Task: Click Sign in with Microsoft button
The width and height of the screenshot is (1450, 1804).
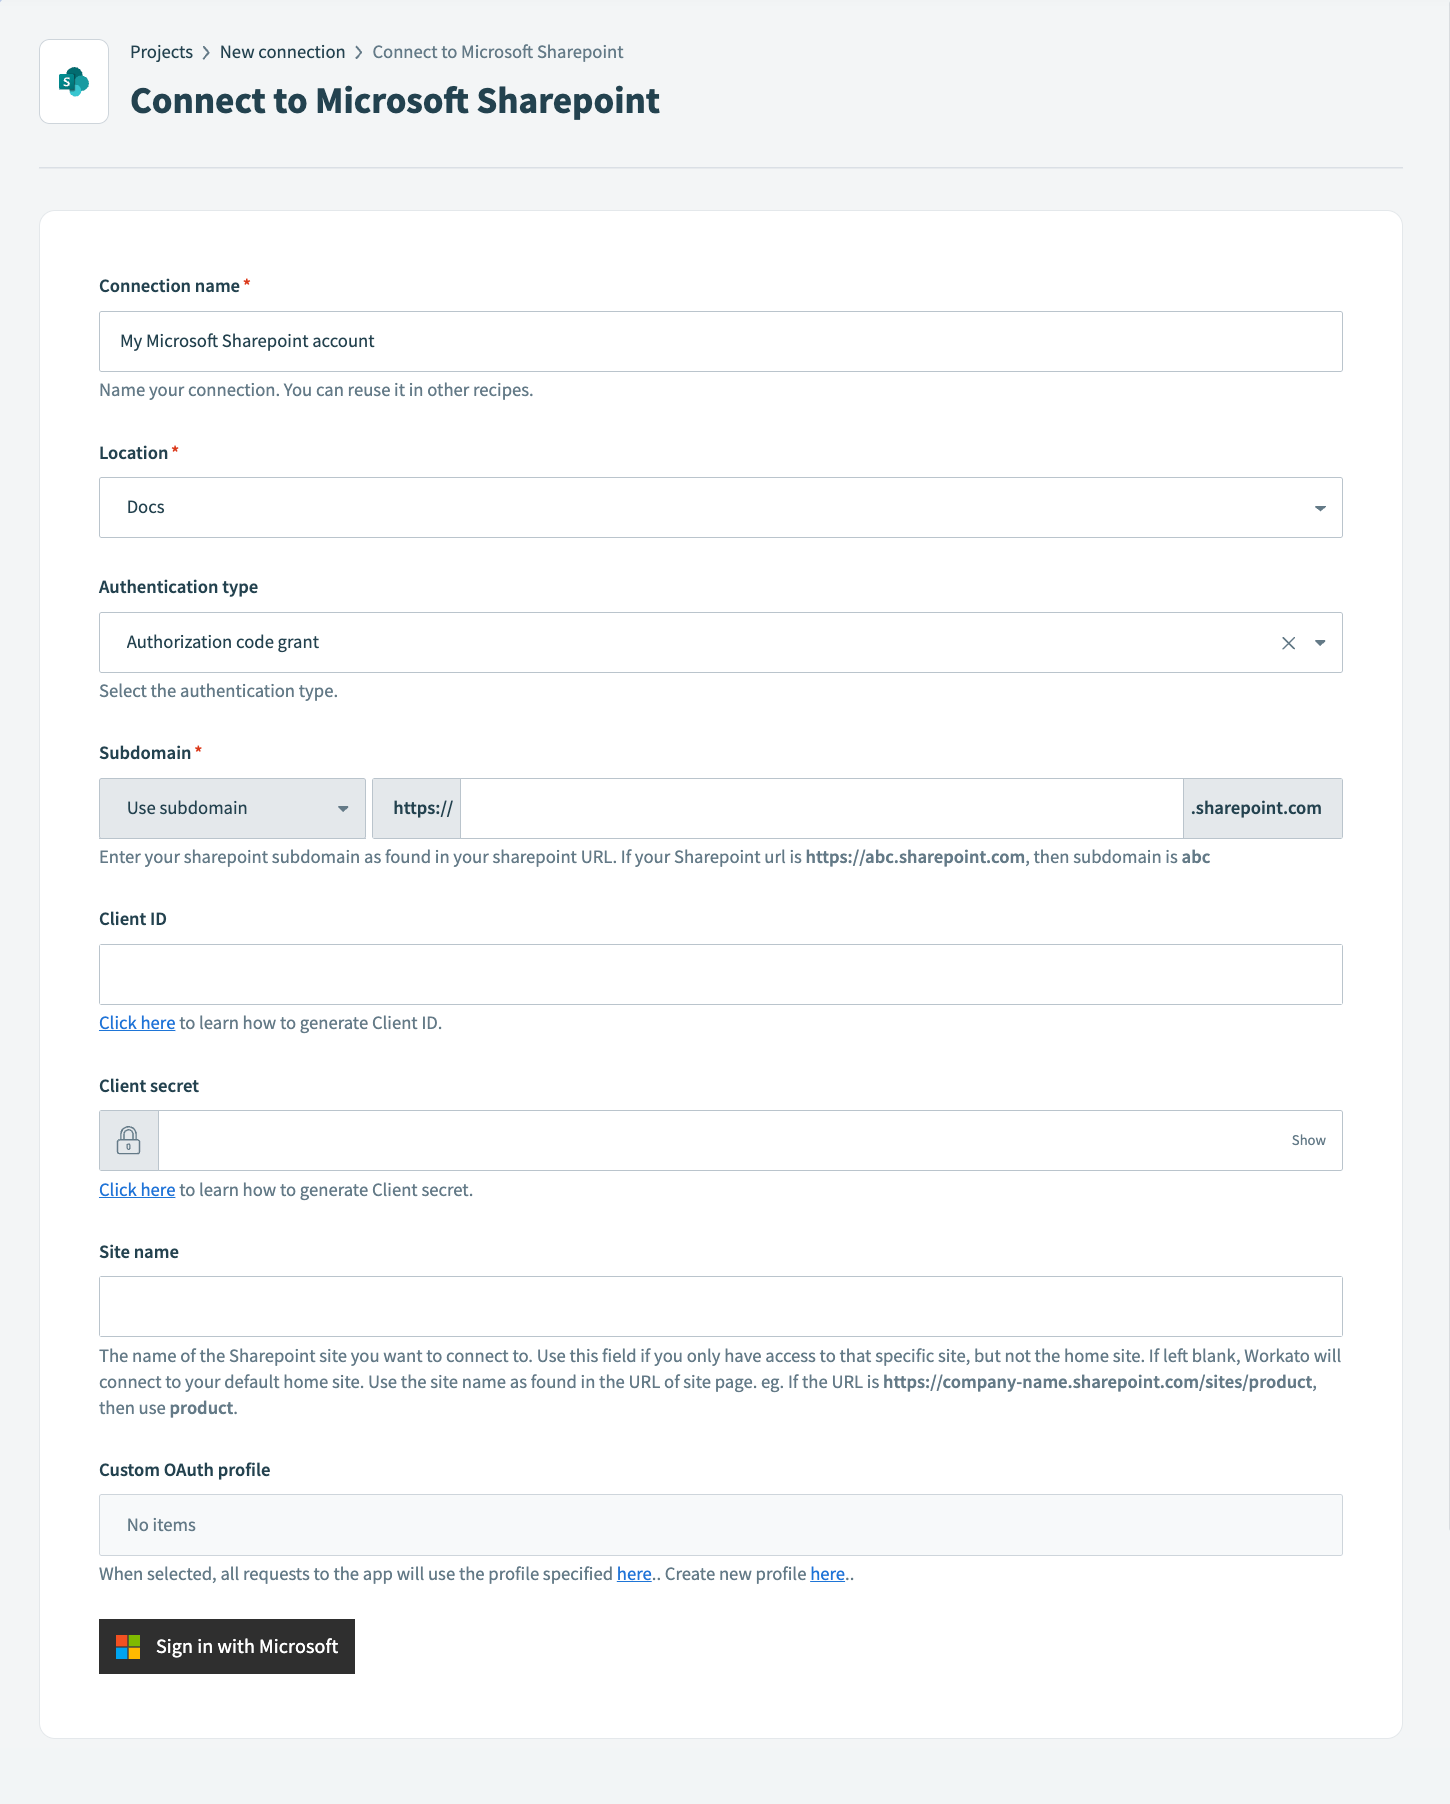Action: [x=227, y=1647]
